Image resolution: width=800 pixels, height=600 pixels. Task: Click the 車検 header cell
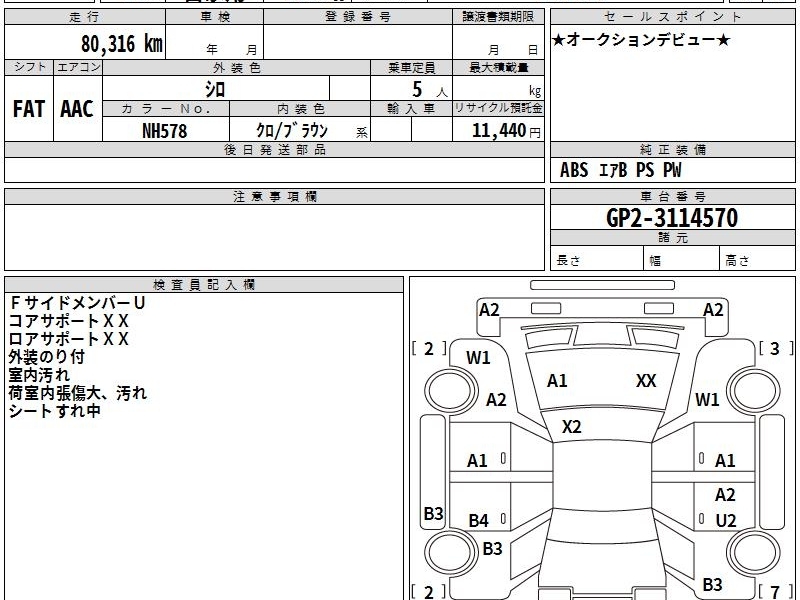click(215, 17)
